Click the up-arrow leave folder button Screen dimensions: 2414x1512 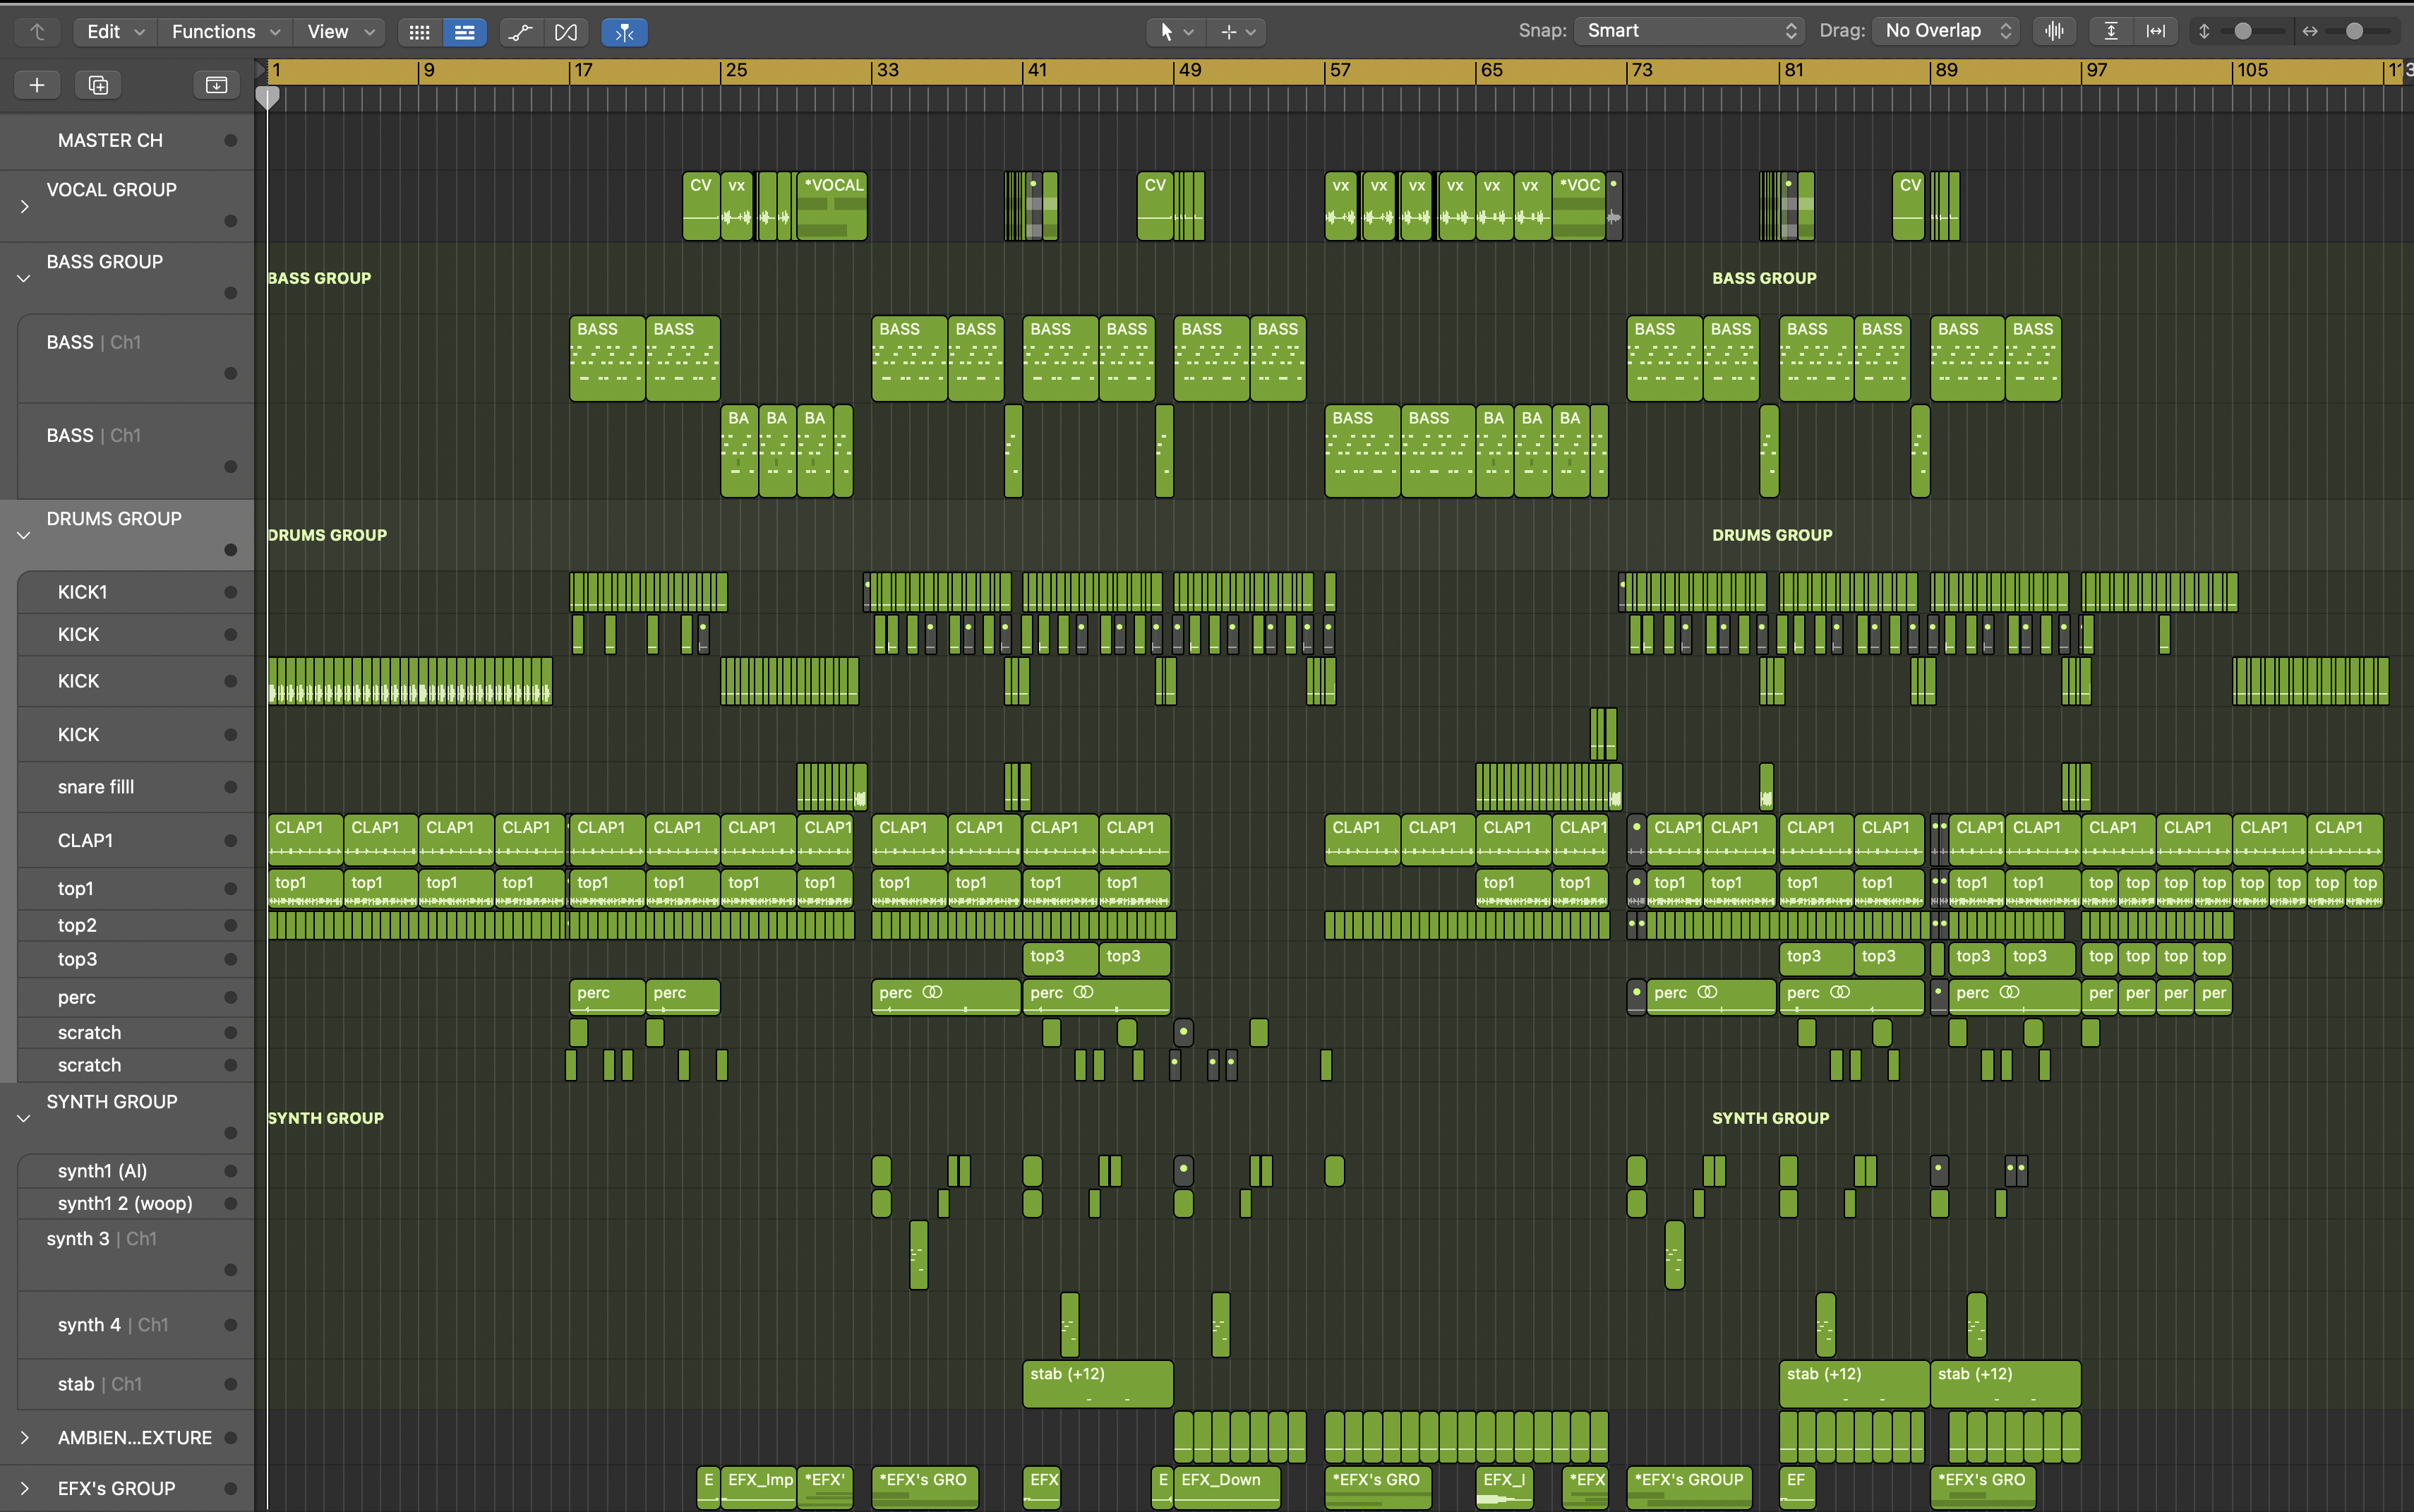(x=37, y=32)
